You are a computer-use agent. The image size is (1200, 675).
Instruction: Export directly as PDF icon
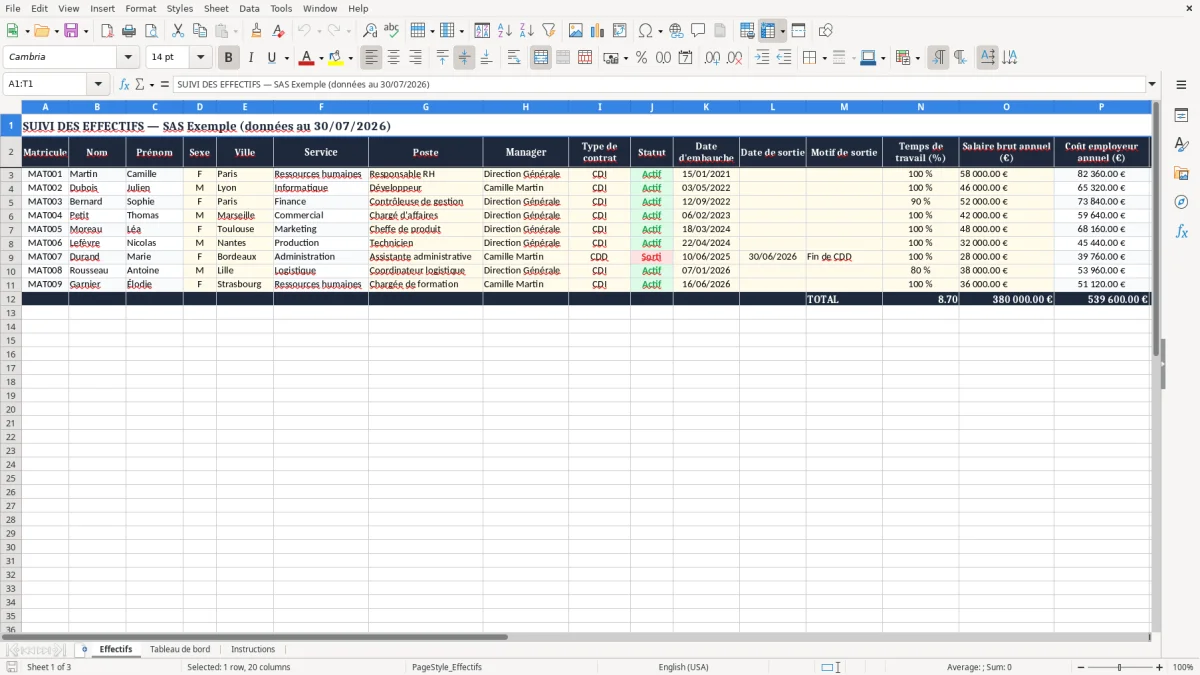pos(107,31)
